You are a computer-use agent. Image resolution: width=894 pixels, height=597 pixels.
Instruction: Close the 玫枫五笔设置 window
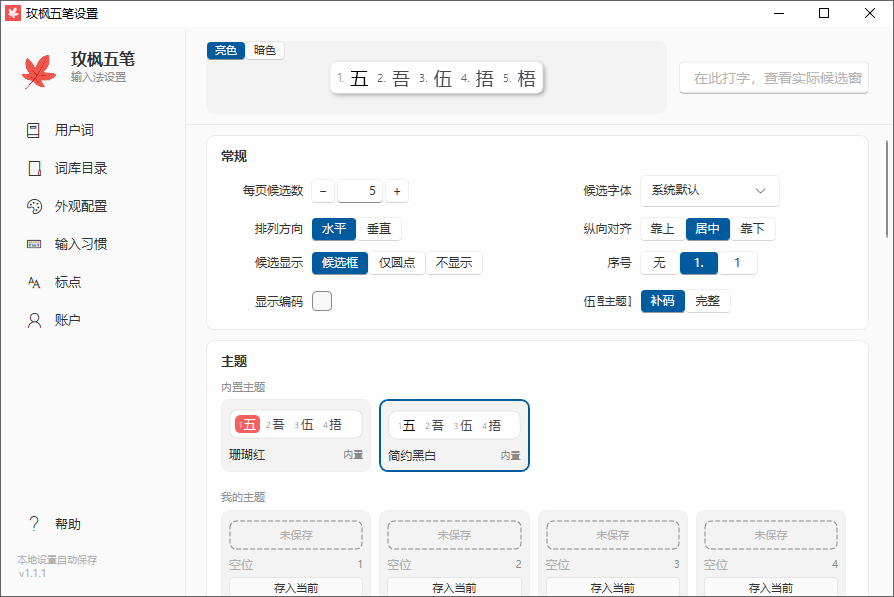click(869, 13)
